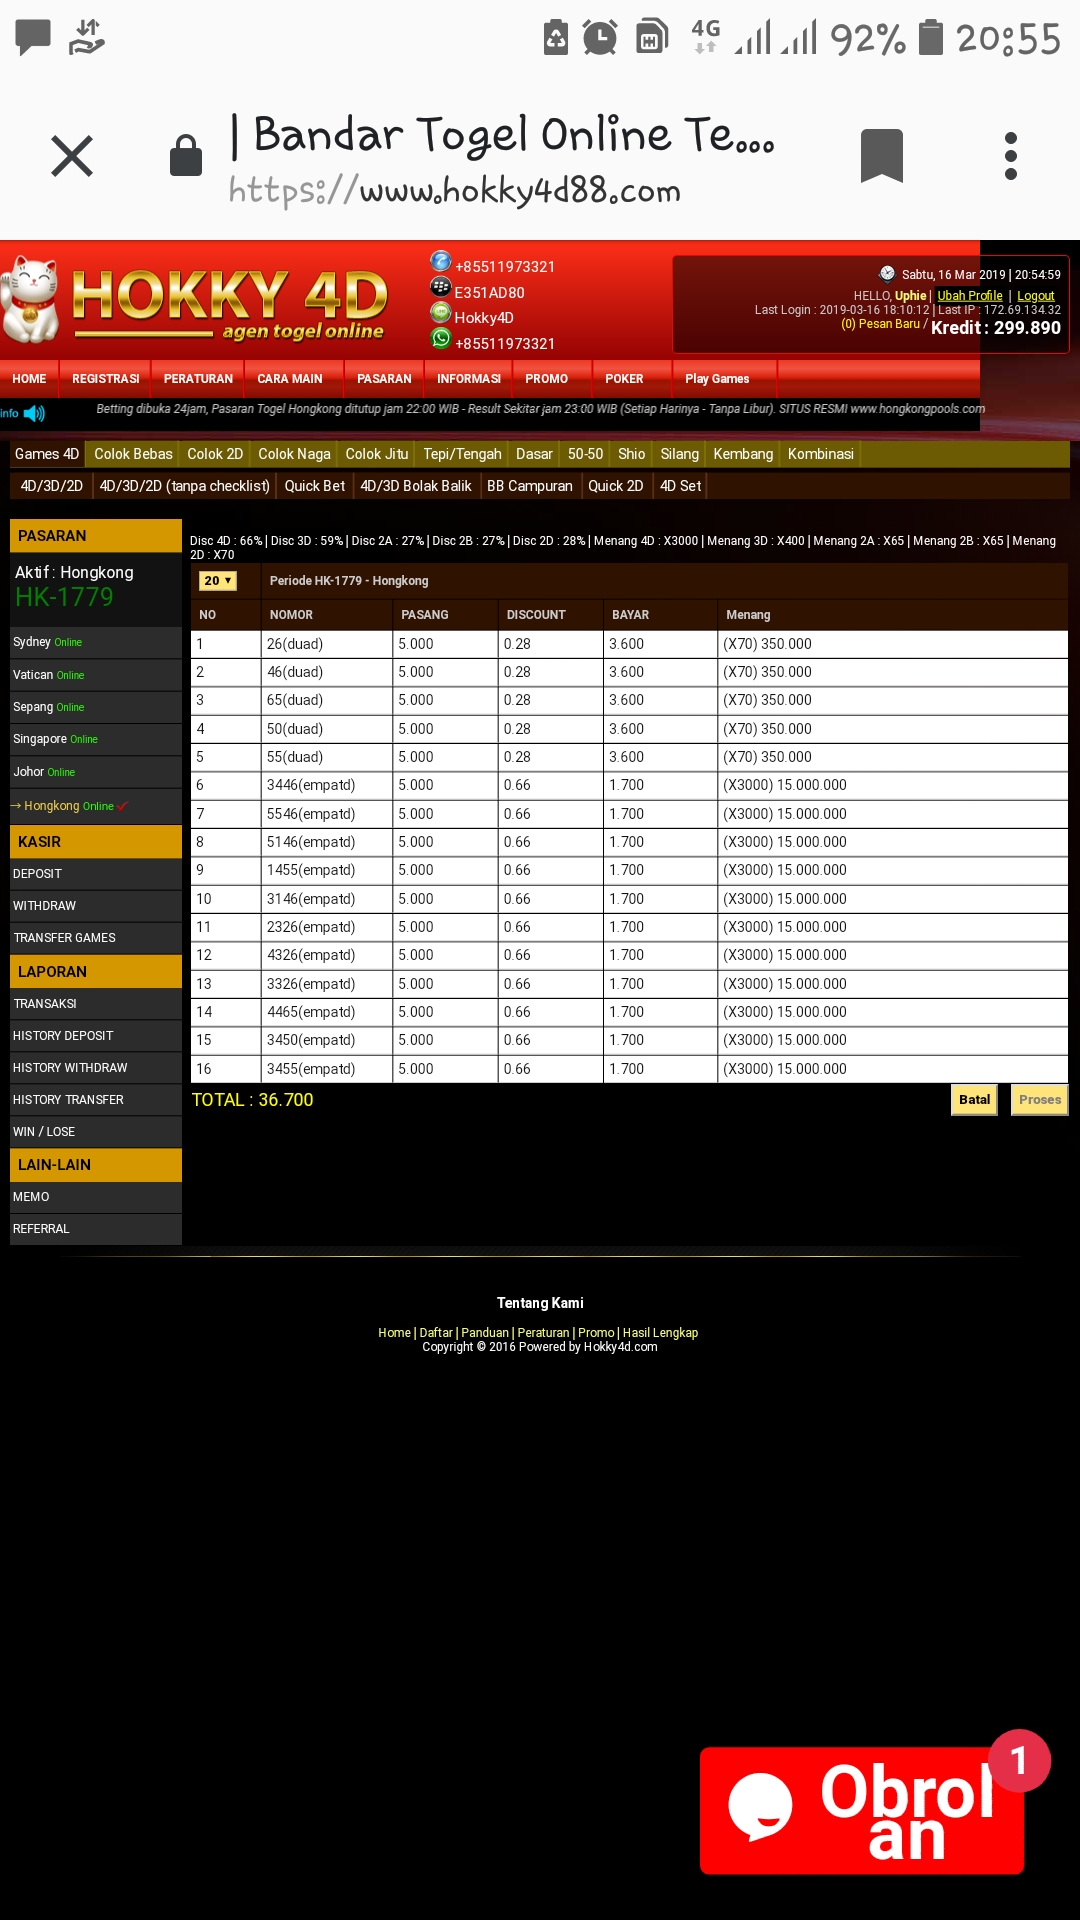Open the PASARAN menu
This screenshot has width=1080, height=1920.
pyautogui.click(x=384, y=379)
